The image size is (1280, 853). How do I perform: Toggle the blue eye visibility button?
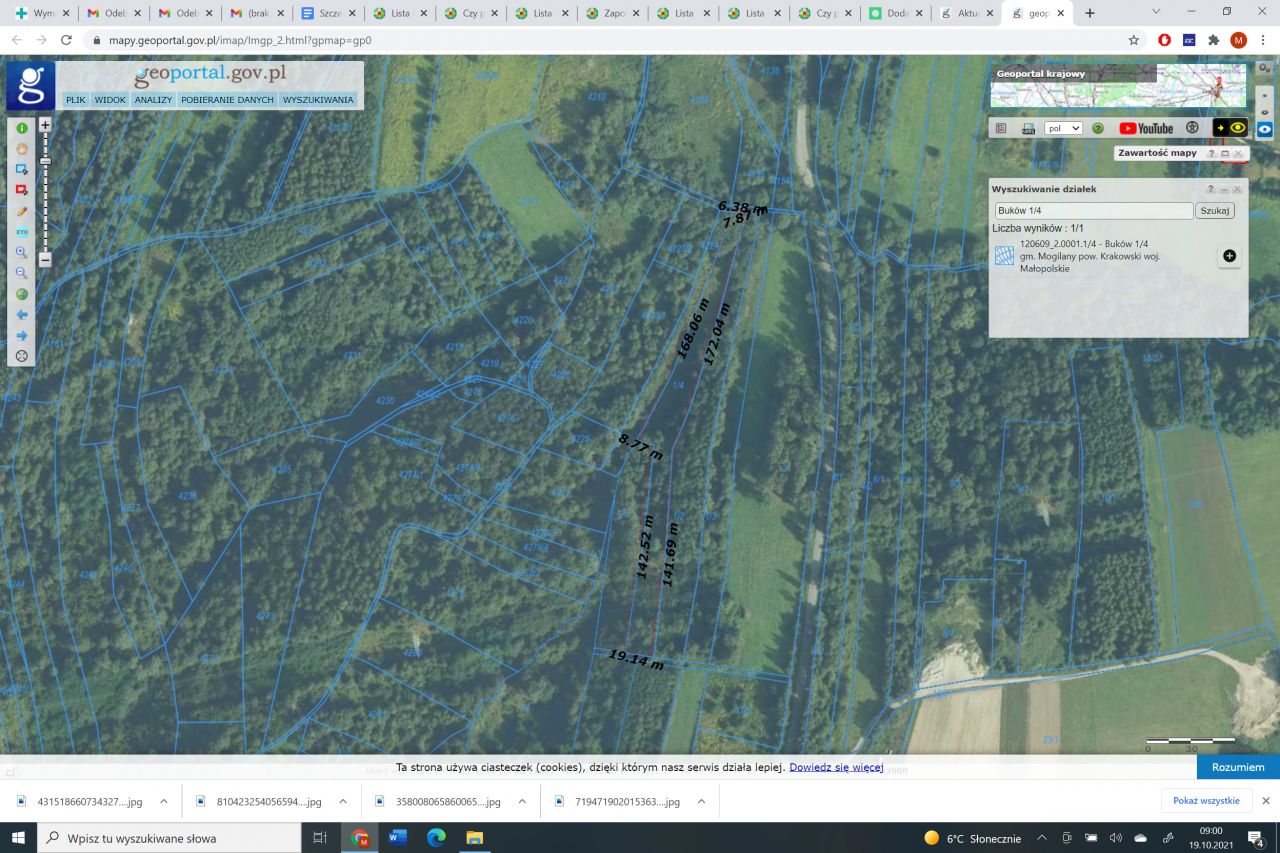[1265, 130]
